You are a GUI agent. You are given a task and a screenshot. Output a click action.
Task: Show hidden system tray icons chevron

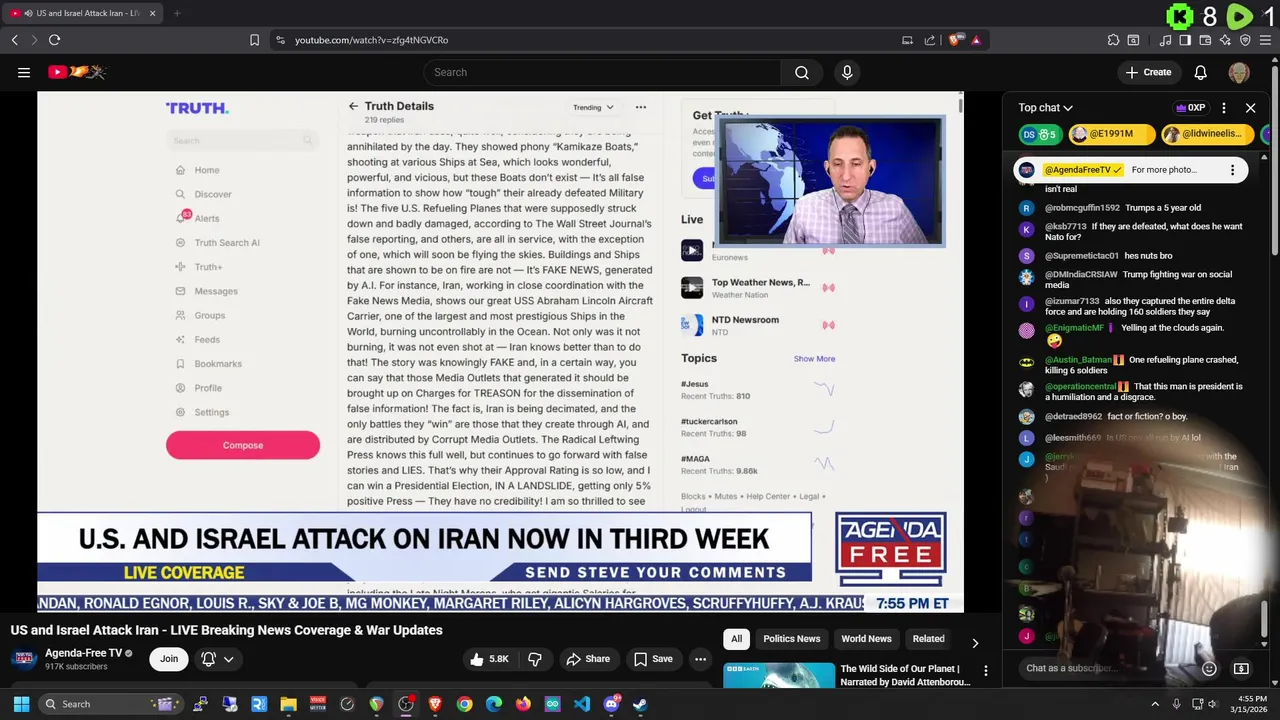coord(1155,704)
